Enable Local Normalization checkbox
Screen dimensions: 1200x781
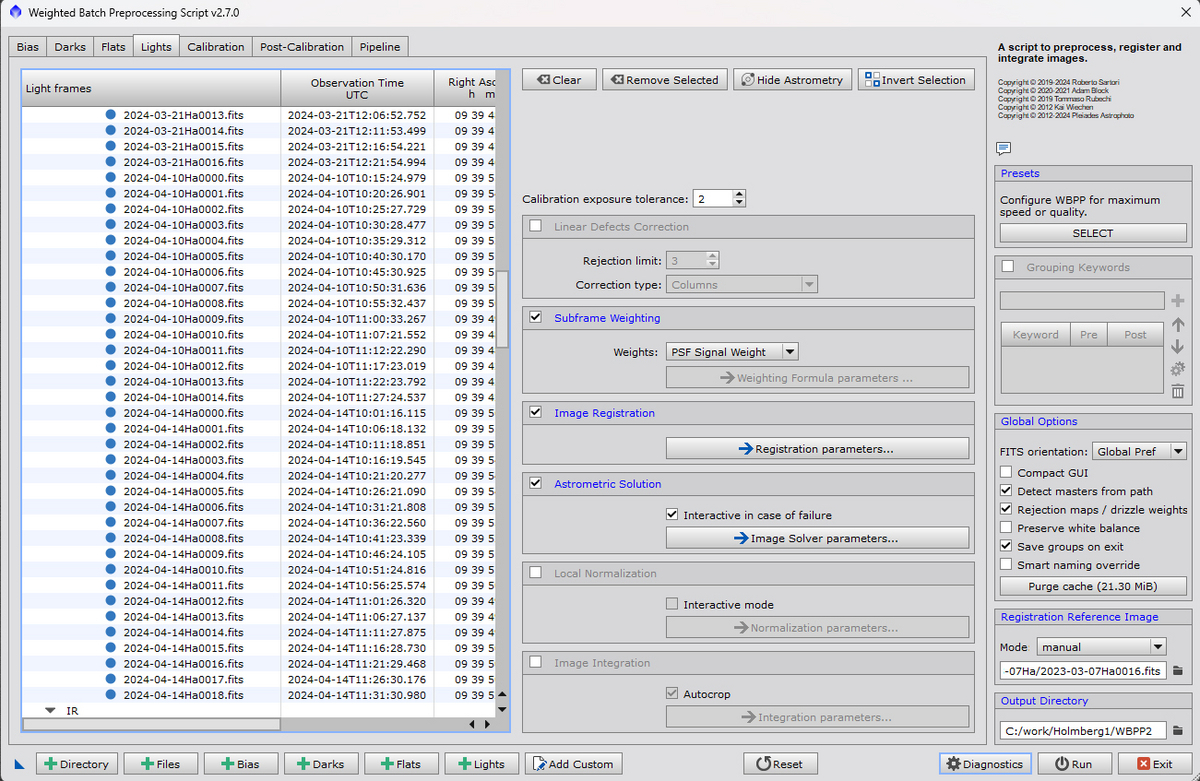(x=535, y=574)
